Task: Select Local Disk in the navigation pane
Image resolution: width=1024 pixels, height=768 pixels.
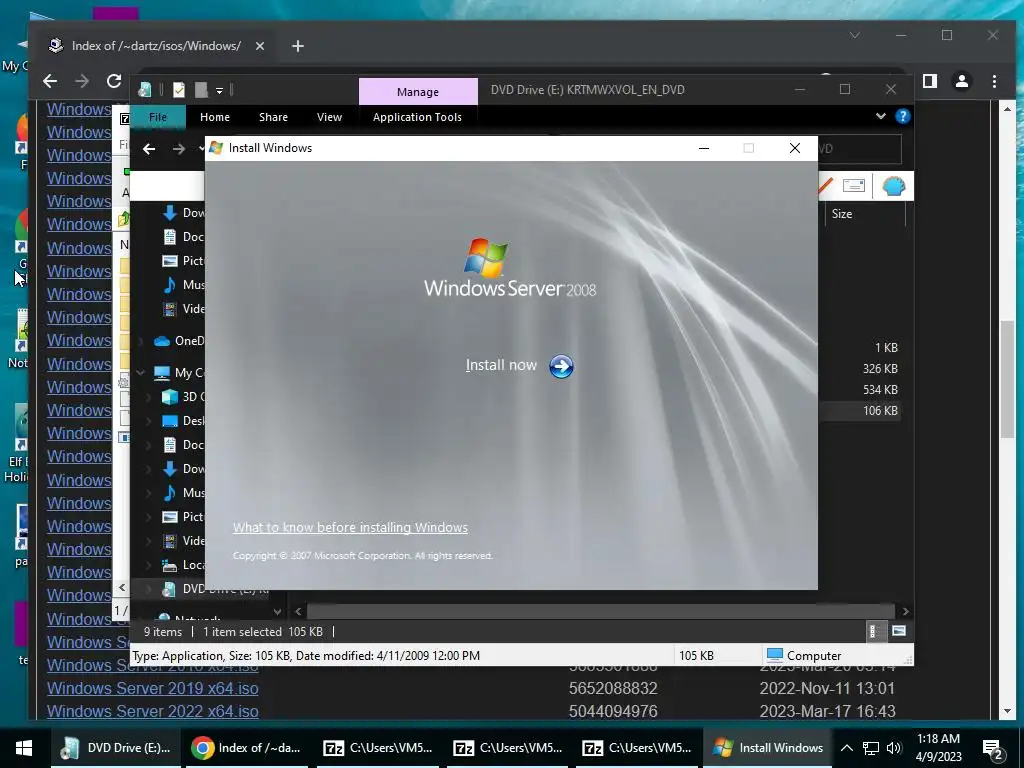Action: 183,565
